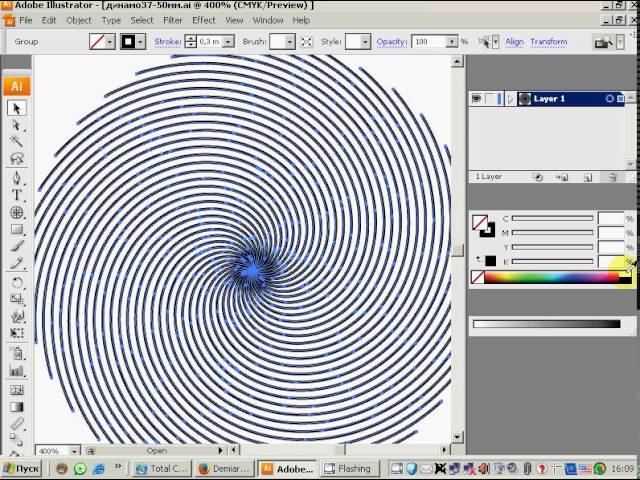Click Create New Layer icon in Layers panel
The image size is (640, 480).
click(x=588, y=177)
